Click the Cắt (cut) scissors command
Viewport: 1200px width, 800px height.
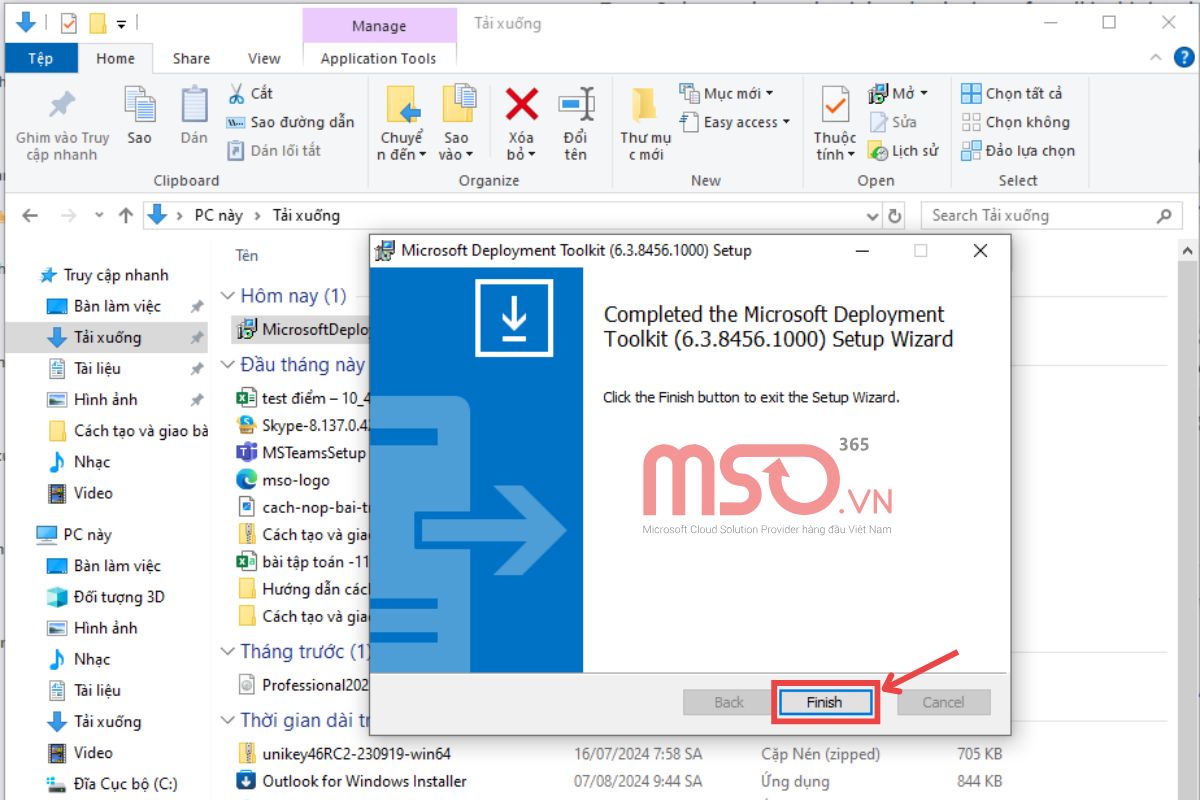[250, 93]
